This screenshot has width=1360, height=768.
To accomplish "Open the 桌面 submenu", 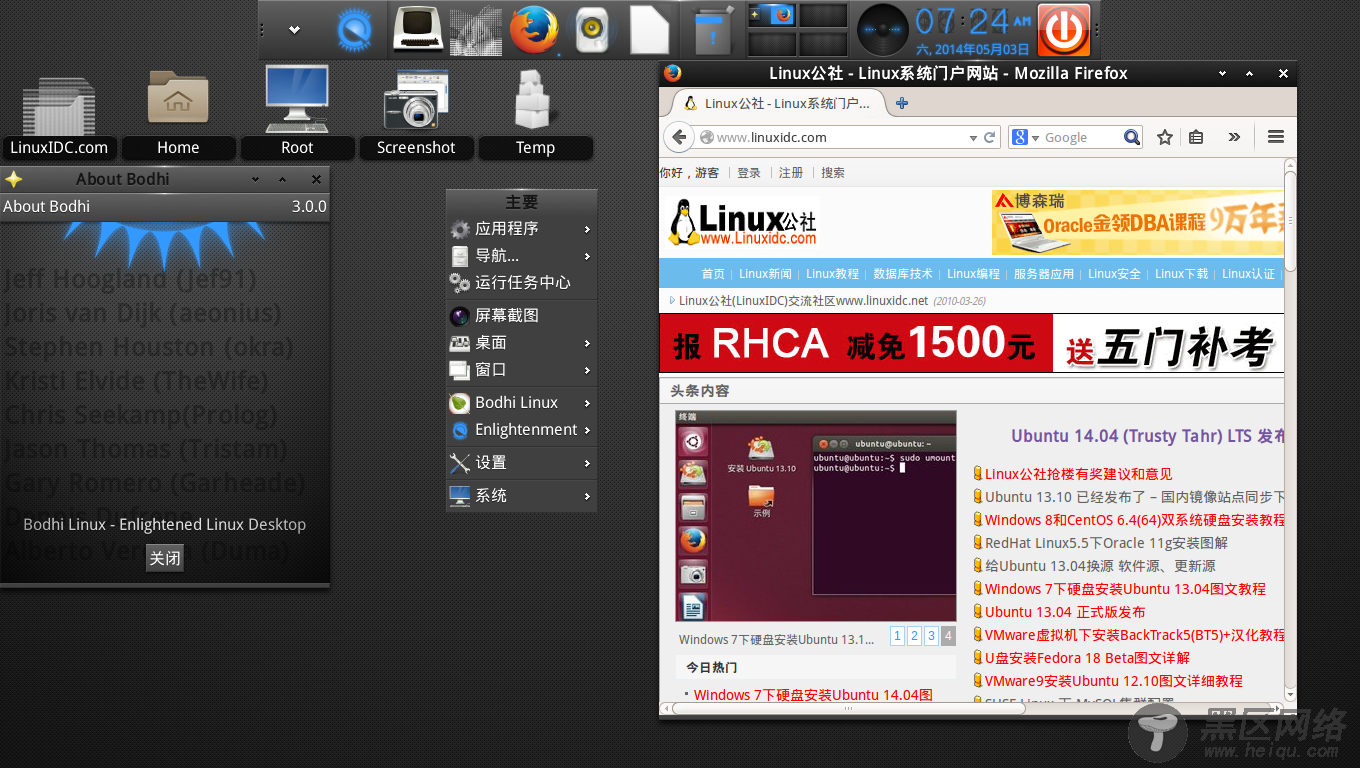I will tap(521, 342).
